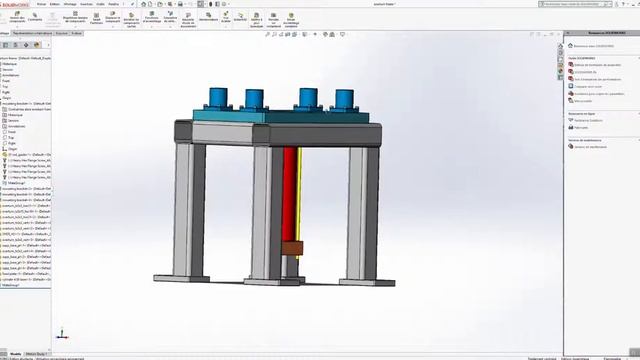The height and width of the screenshot is (360, 640).
Task: Select the Contraintes dans tree item
Action: (27, 109)
